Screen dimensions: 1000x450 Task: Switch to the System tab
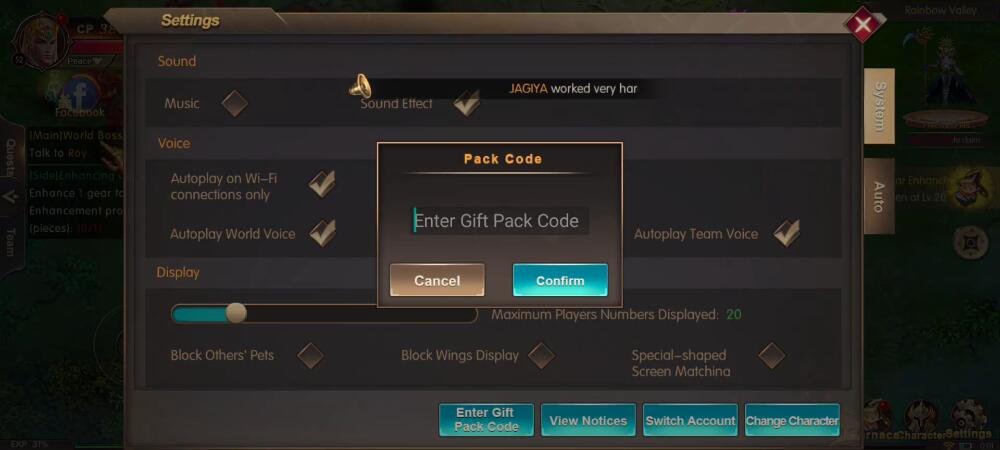tap(879, 106)
